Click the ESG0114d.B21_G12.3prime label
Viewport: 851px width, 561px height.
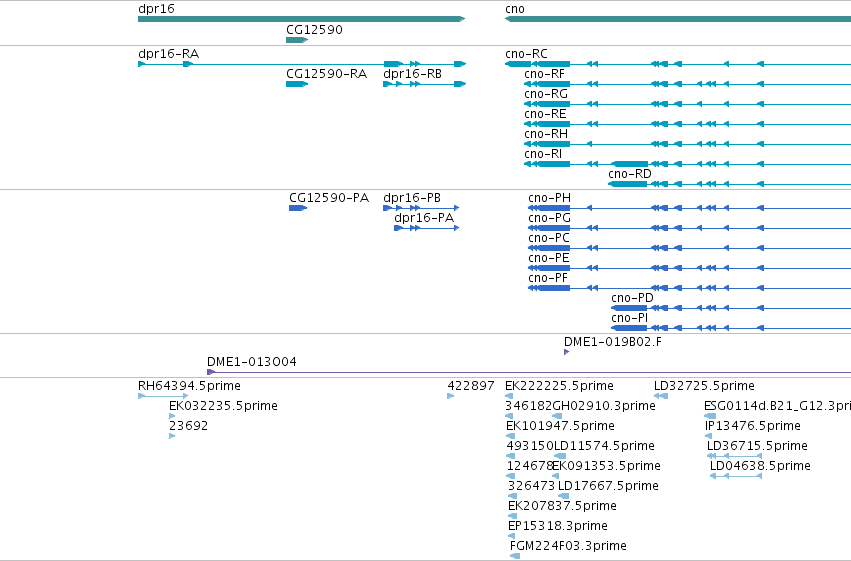[x=777, y=406]
